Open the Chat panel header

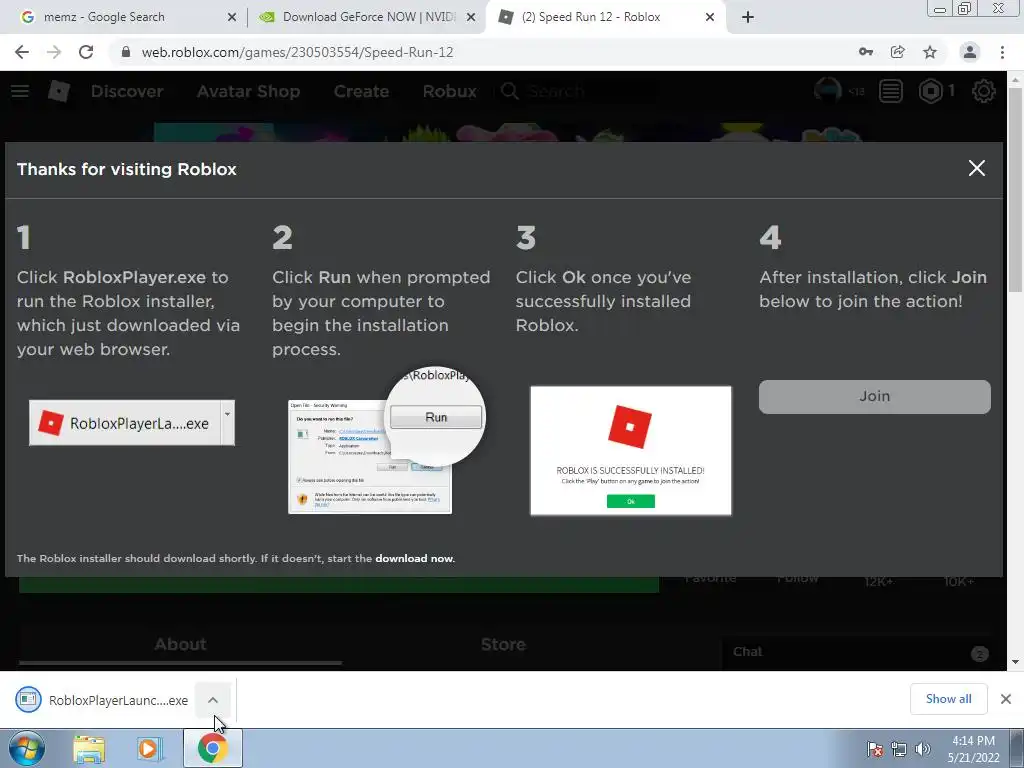coord(856,652)
